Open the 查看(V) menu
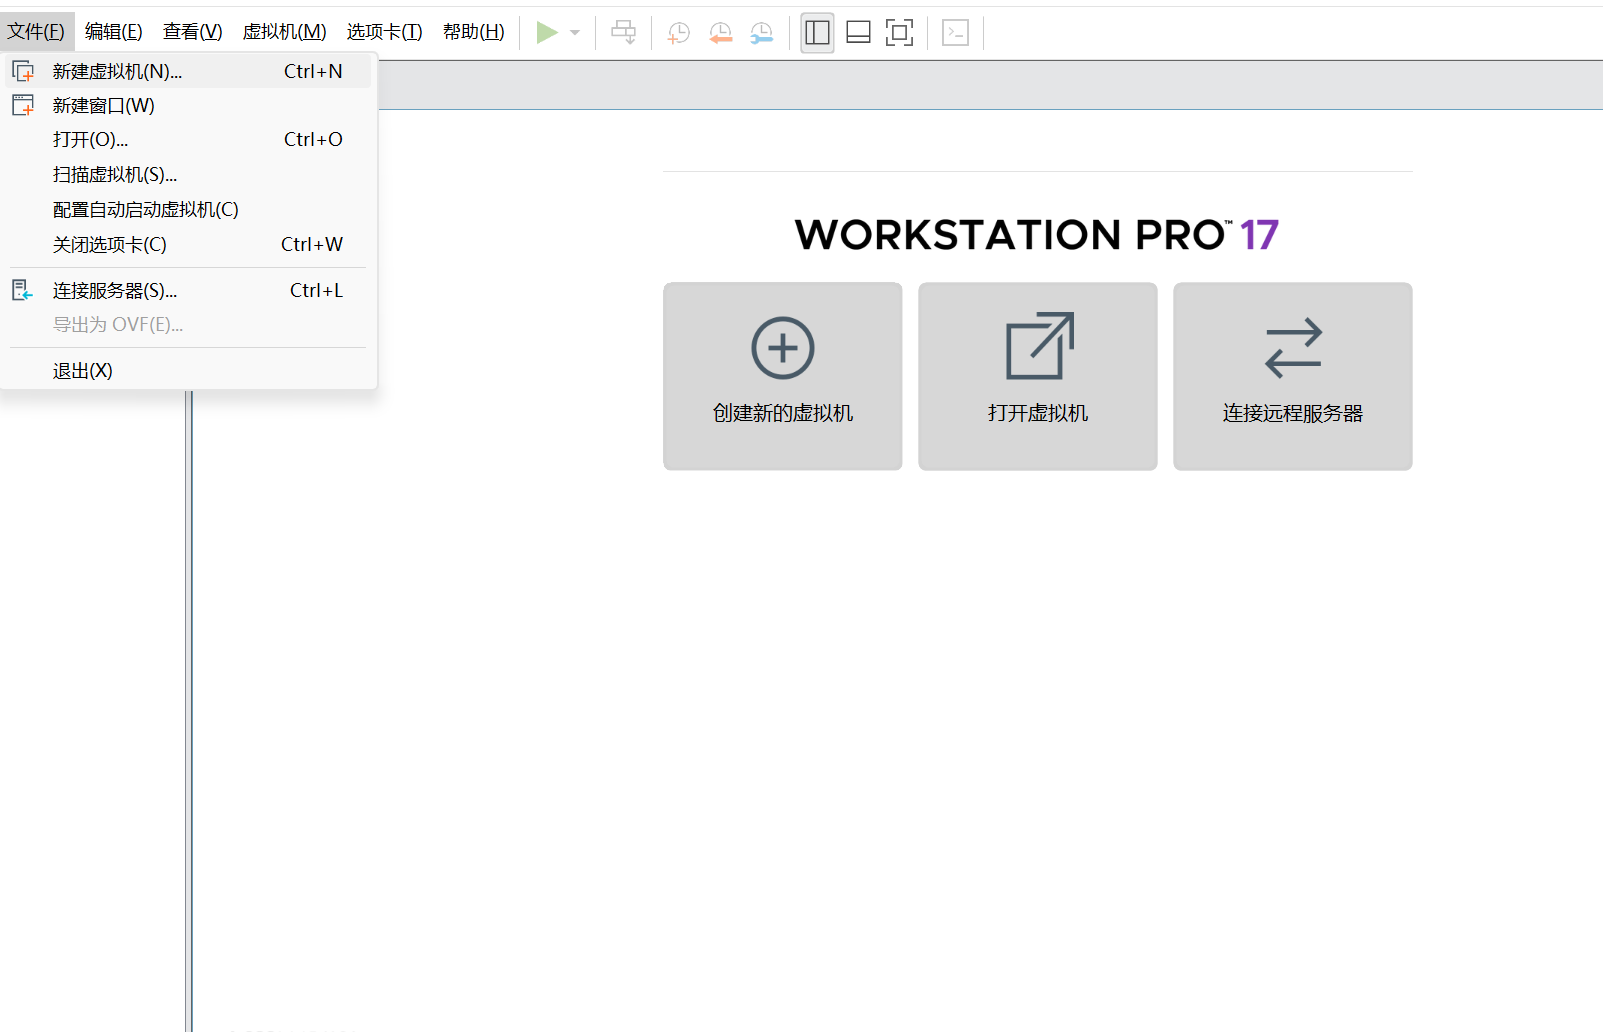The image size is (1603, 1032). click(x=193, y=32)
